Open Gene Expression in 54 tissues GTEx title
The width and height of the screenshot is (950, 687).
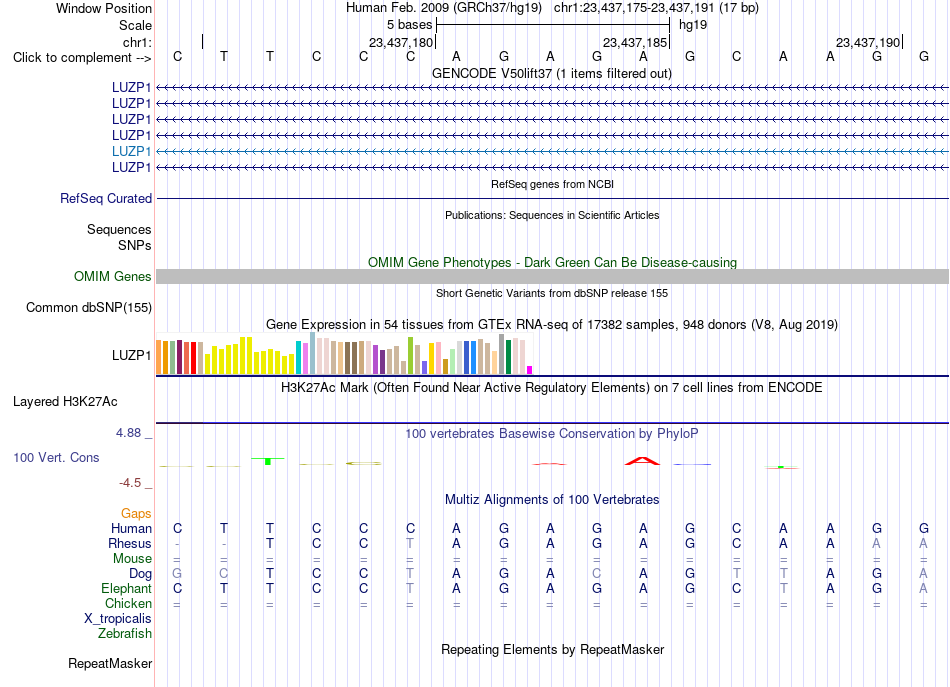pos(552,325)
